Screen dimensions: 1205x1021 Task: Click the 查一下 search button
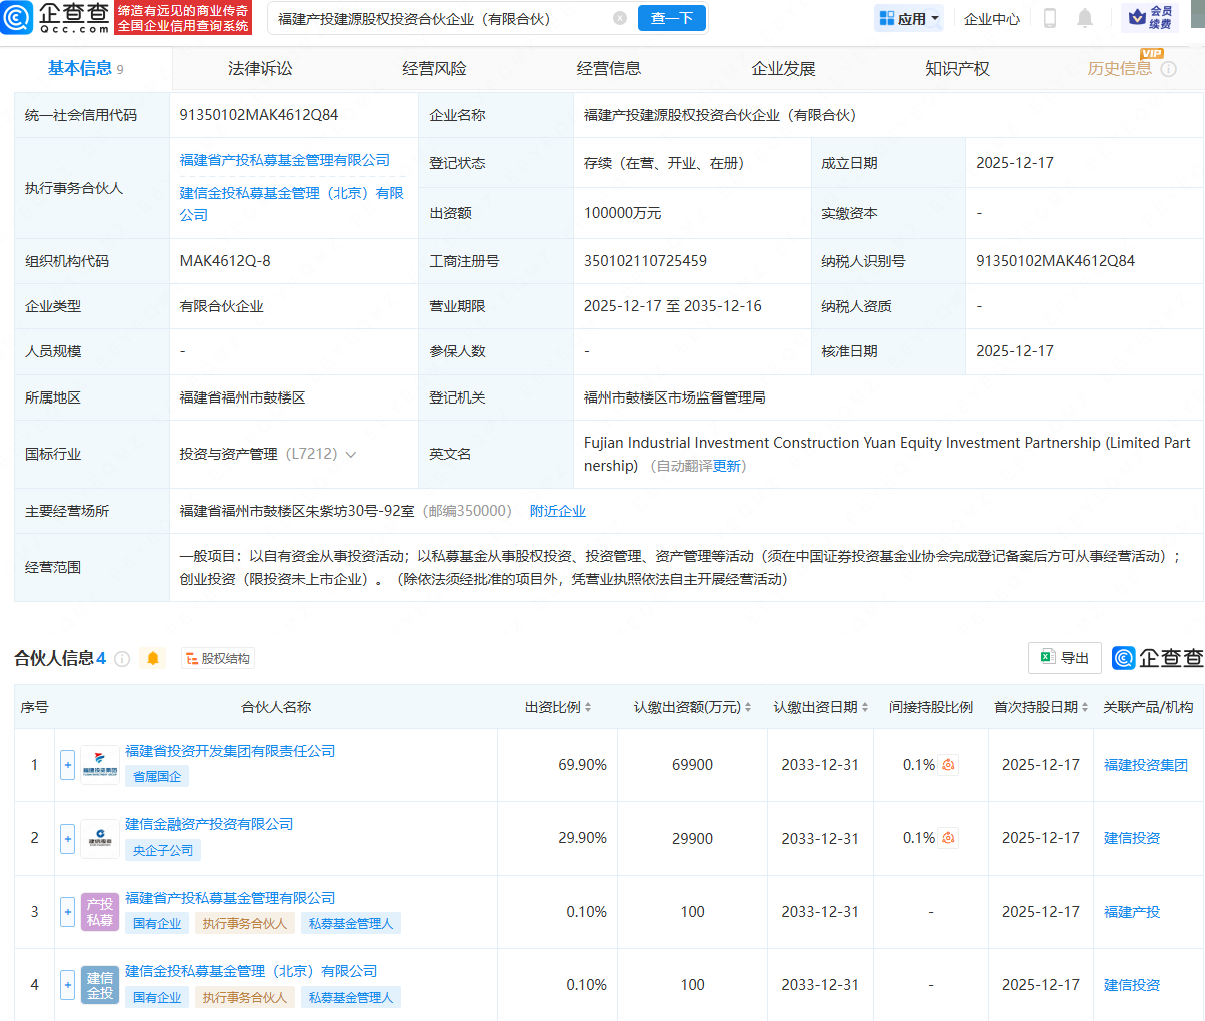coord(672,18)
